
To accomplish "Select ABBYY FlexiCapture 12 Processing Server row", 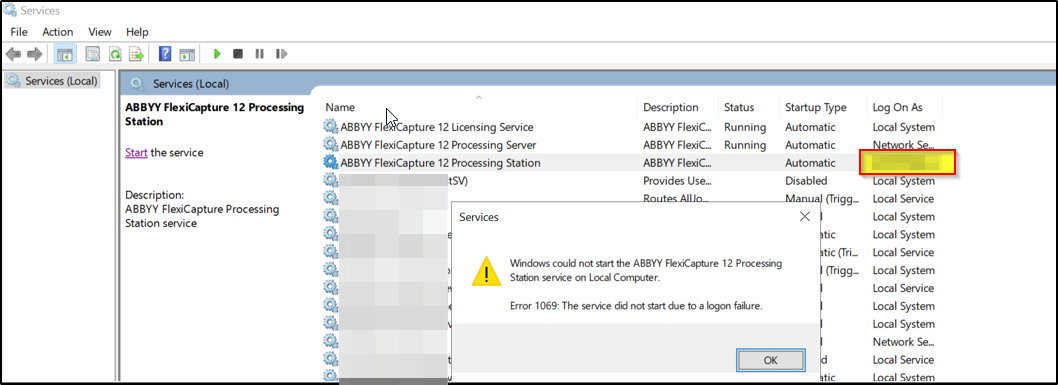I will (x=438, y=144).
